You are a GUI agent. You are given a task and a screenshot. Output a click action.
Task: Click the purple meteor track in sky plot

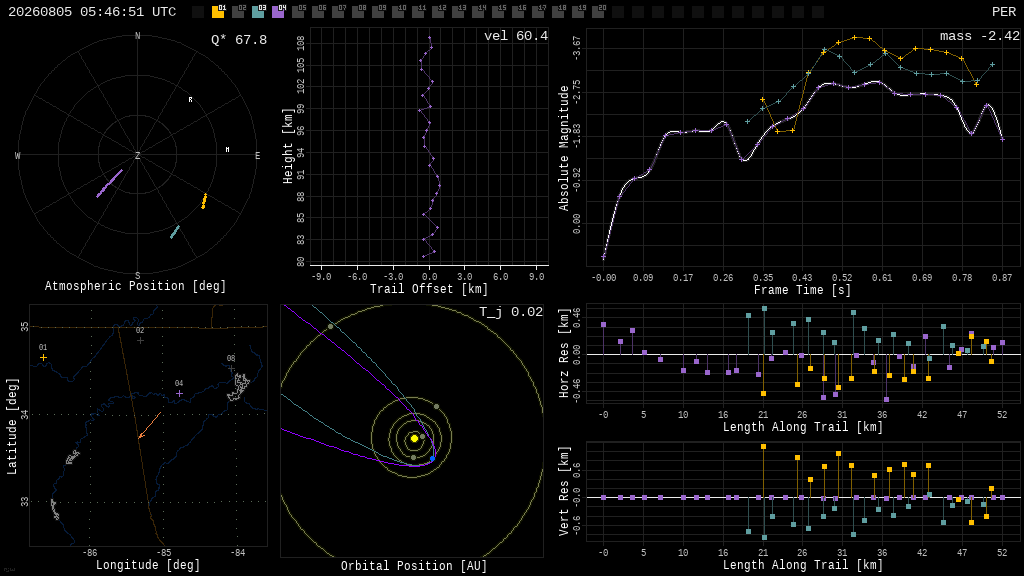109,184
